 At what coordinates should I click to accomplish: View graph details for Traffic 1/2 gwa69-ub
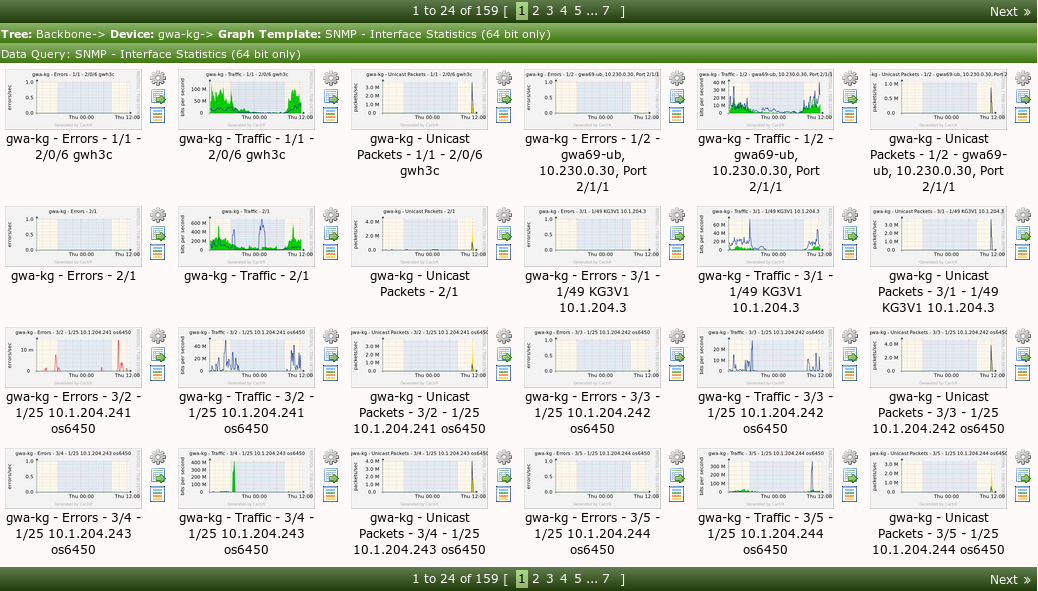850,115
